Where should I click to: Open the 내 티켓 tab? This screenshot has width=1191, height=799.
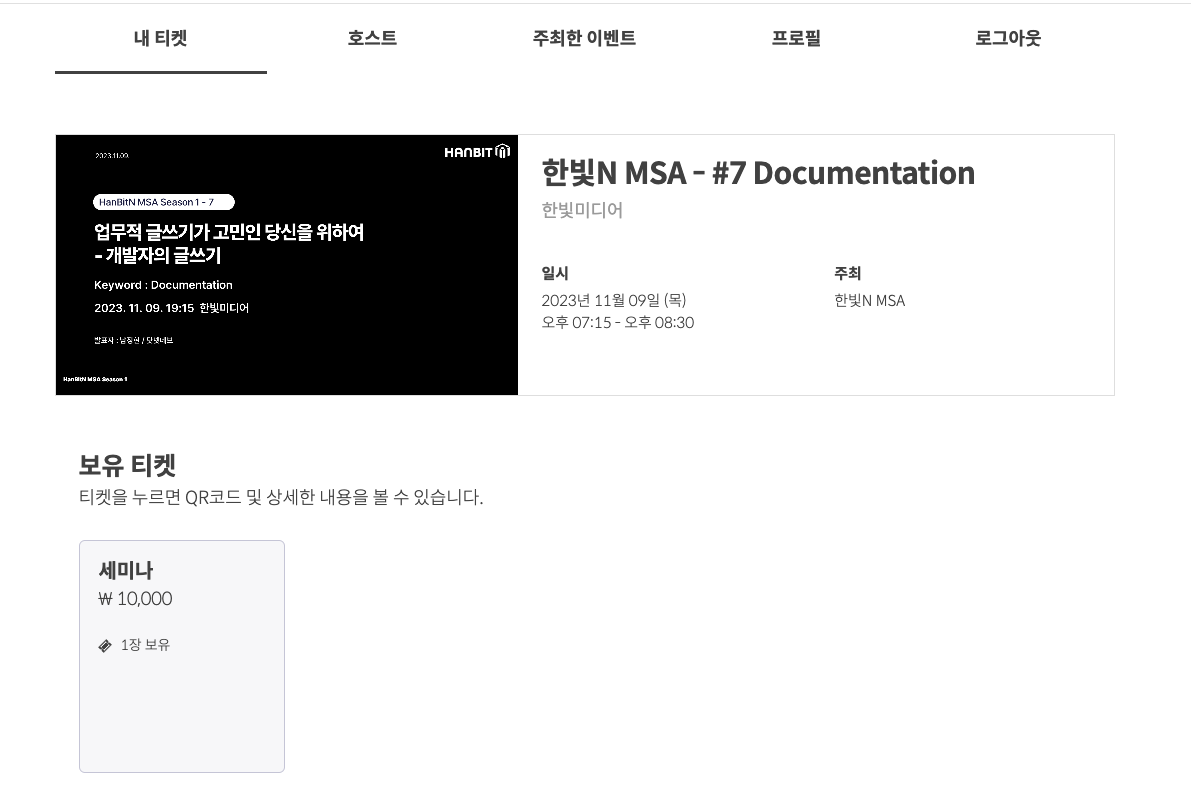point(160,38)
